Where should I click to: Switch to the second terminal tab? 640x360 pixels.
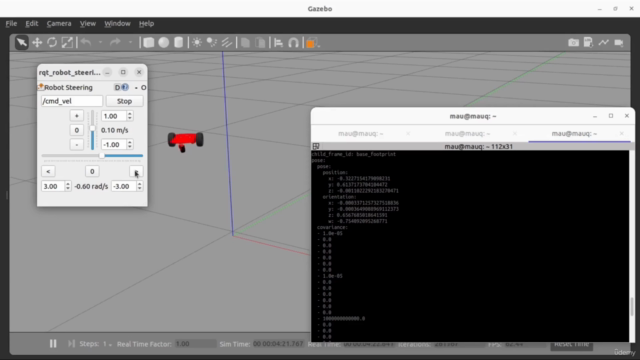(x=467, y=133)
